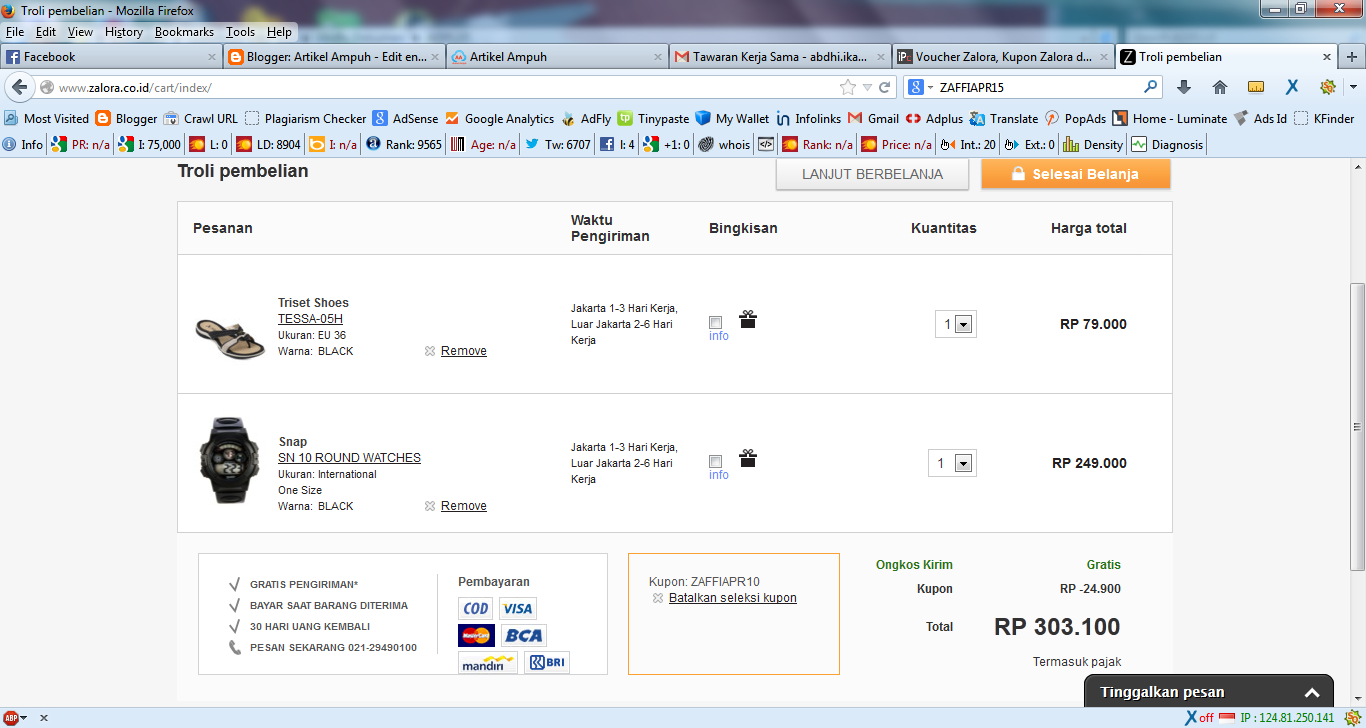Open the Gmail bookmark

[873, 118]
